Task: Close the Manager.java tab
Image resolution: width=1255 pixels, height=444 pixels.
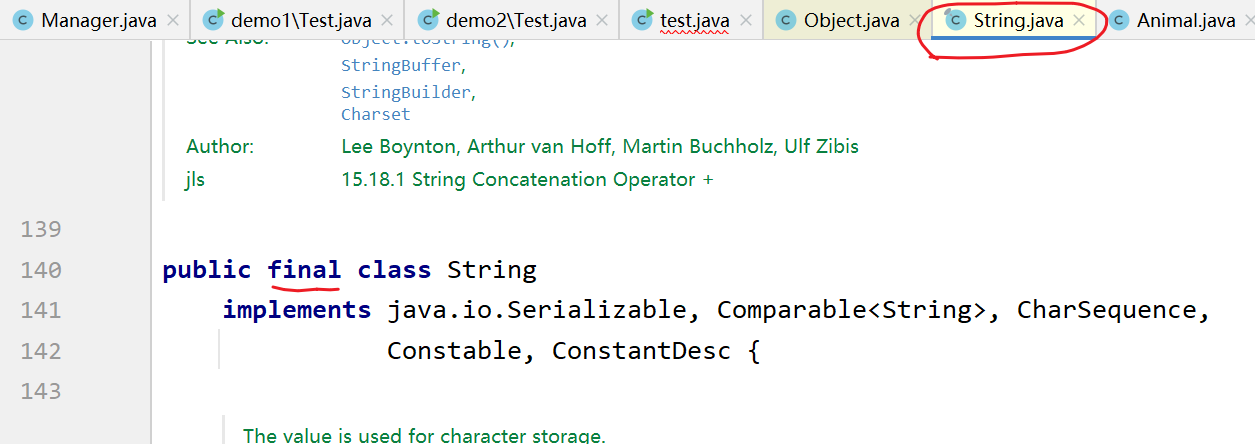Action: (173, 20)
